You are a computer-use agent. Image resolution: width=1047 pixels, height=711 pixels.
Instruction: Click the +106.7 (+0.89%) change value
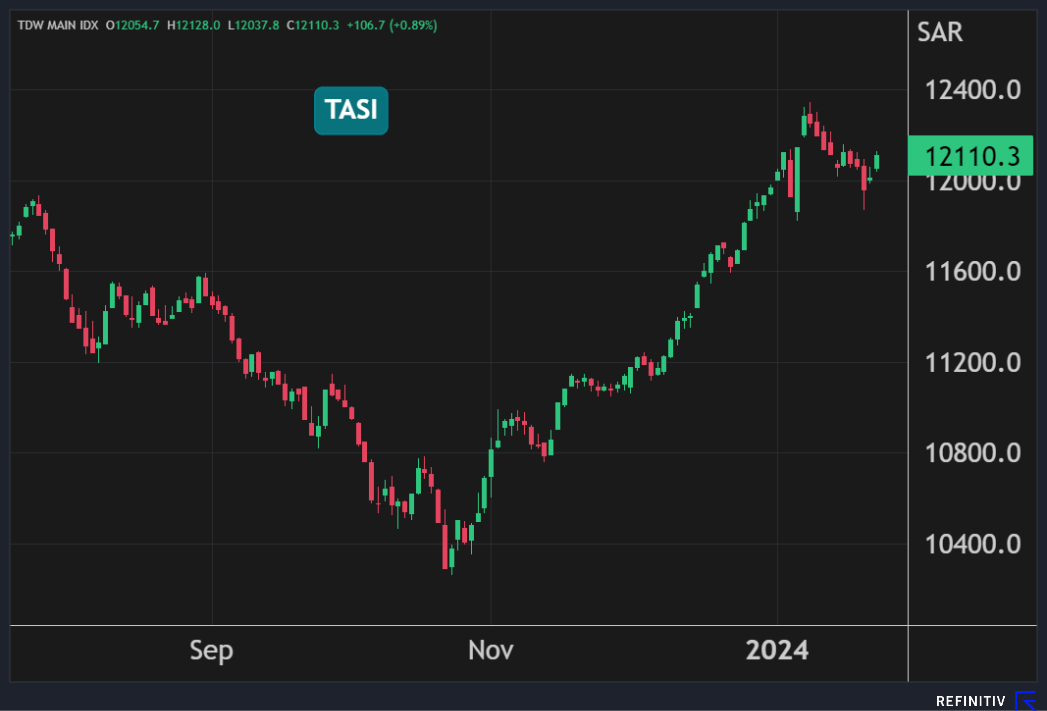coord(392,25)
